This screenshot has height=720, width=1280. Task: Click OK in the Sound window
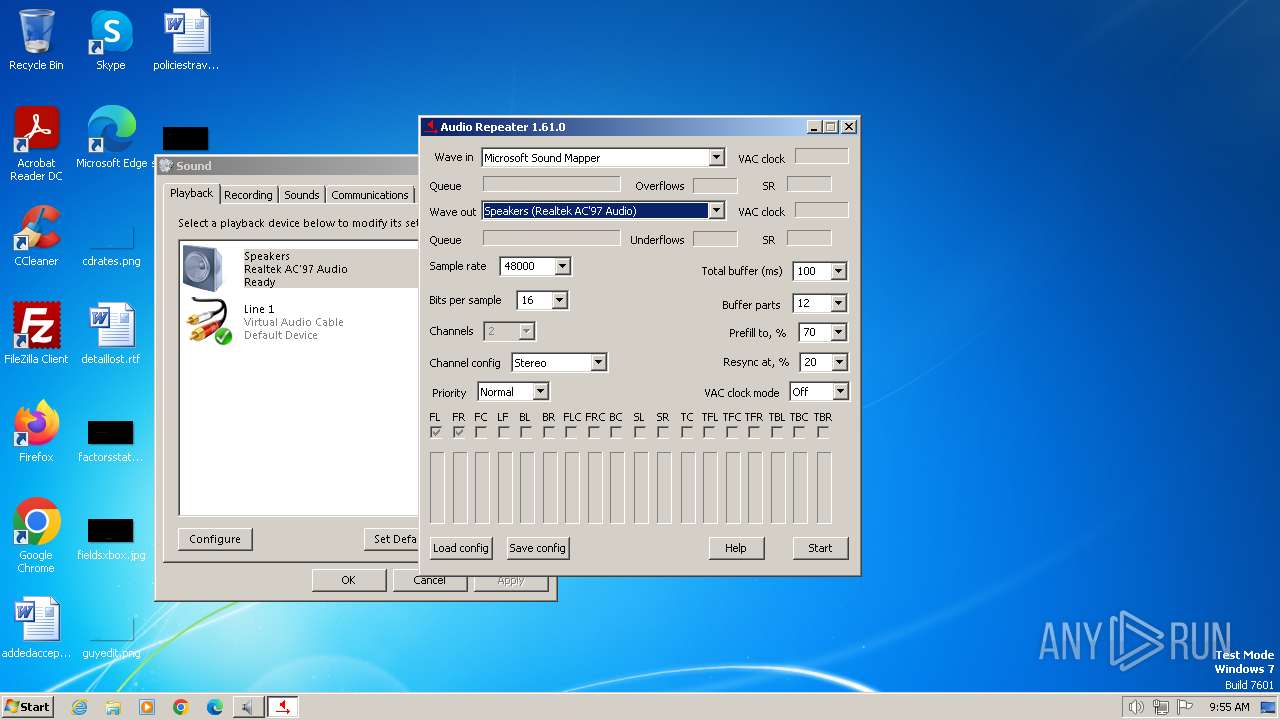click(x=348, y=580)
